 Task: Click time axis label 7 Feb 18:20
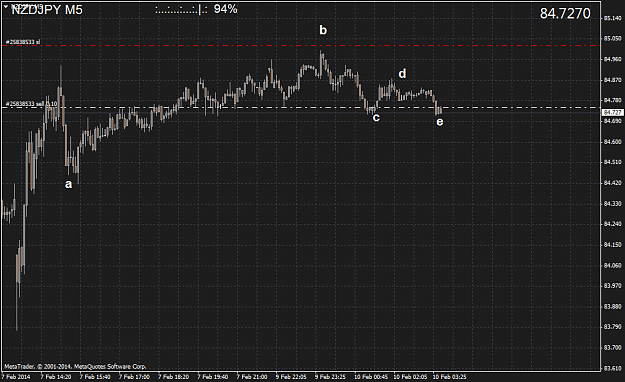[174, 377]
